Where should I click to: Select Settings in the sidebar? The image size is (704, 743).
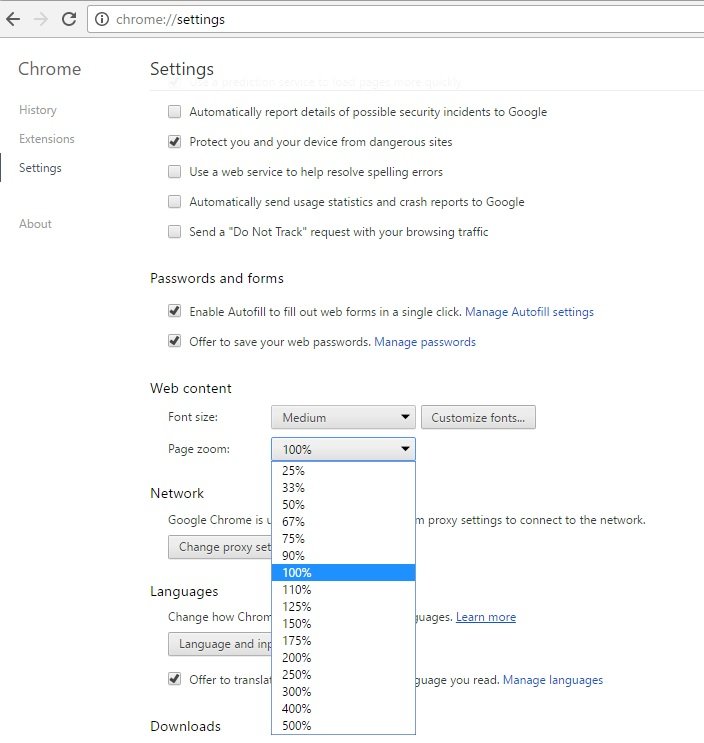tap(40, 168)
